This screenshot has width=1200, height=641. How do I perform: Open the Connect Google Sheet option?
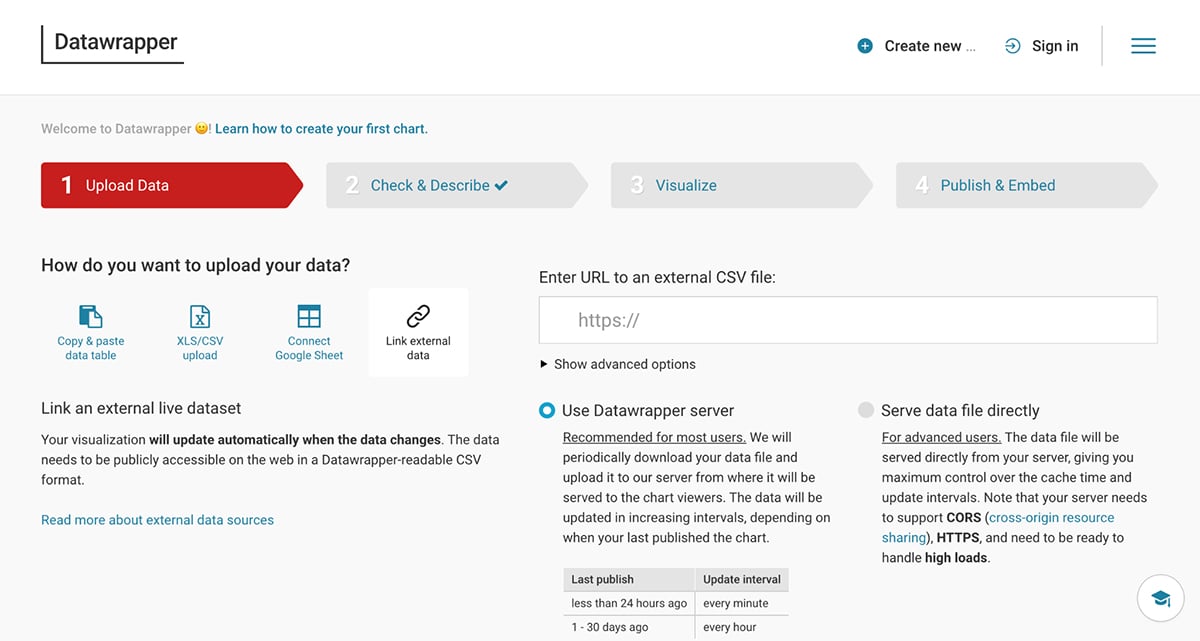coord(308,331)
